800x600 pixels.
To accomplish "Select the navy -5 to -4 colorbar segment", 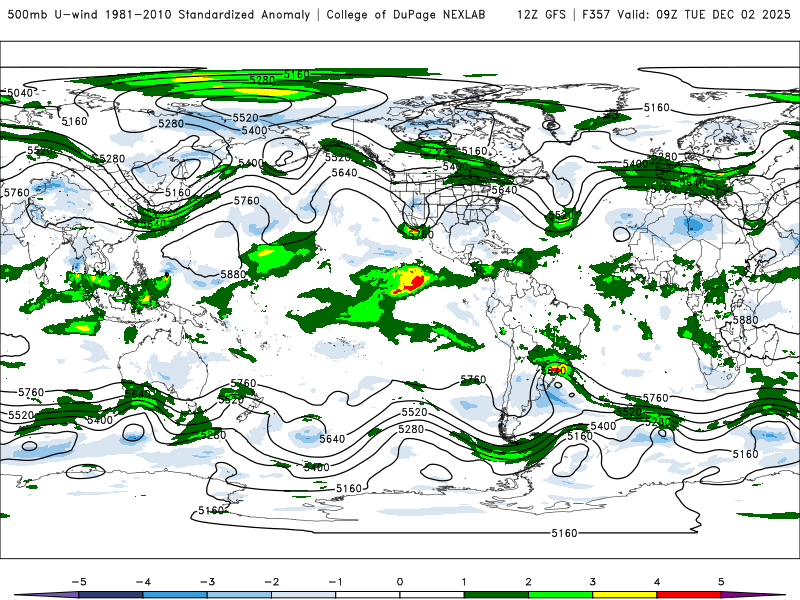I will (111, 595).
